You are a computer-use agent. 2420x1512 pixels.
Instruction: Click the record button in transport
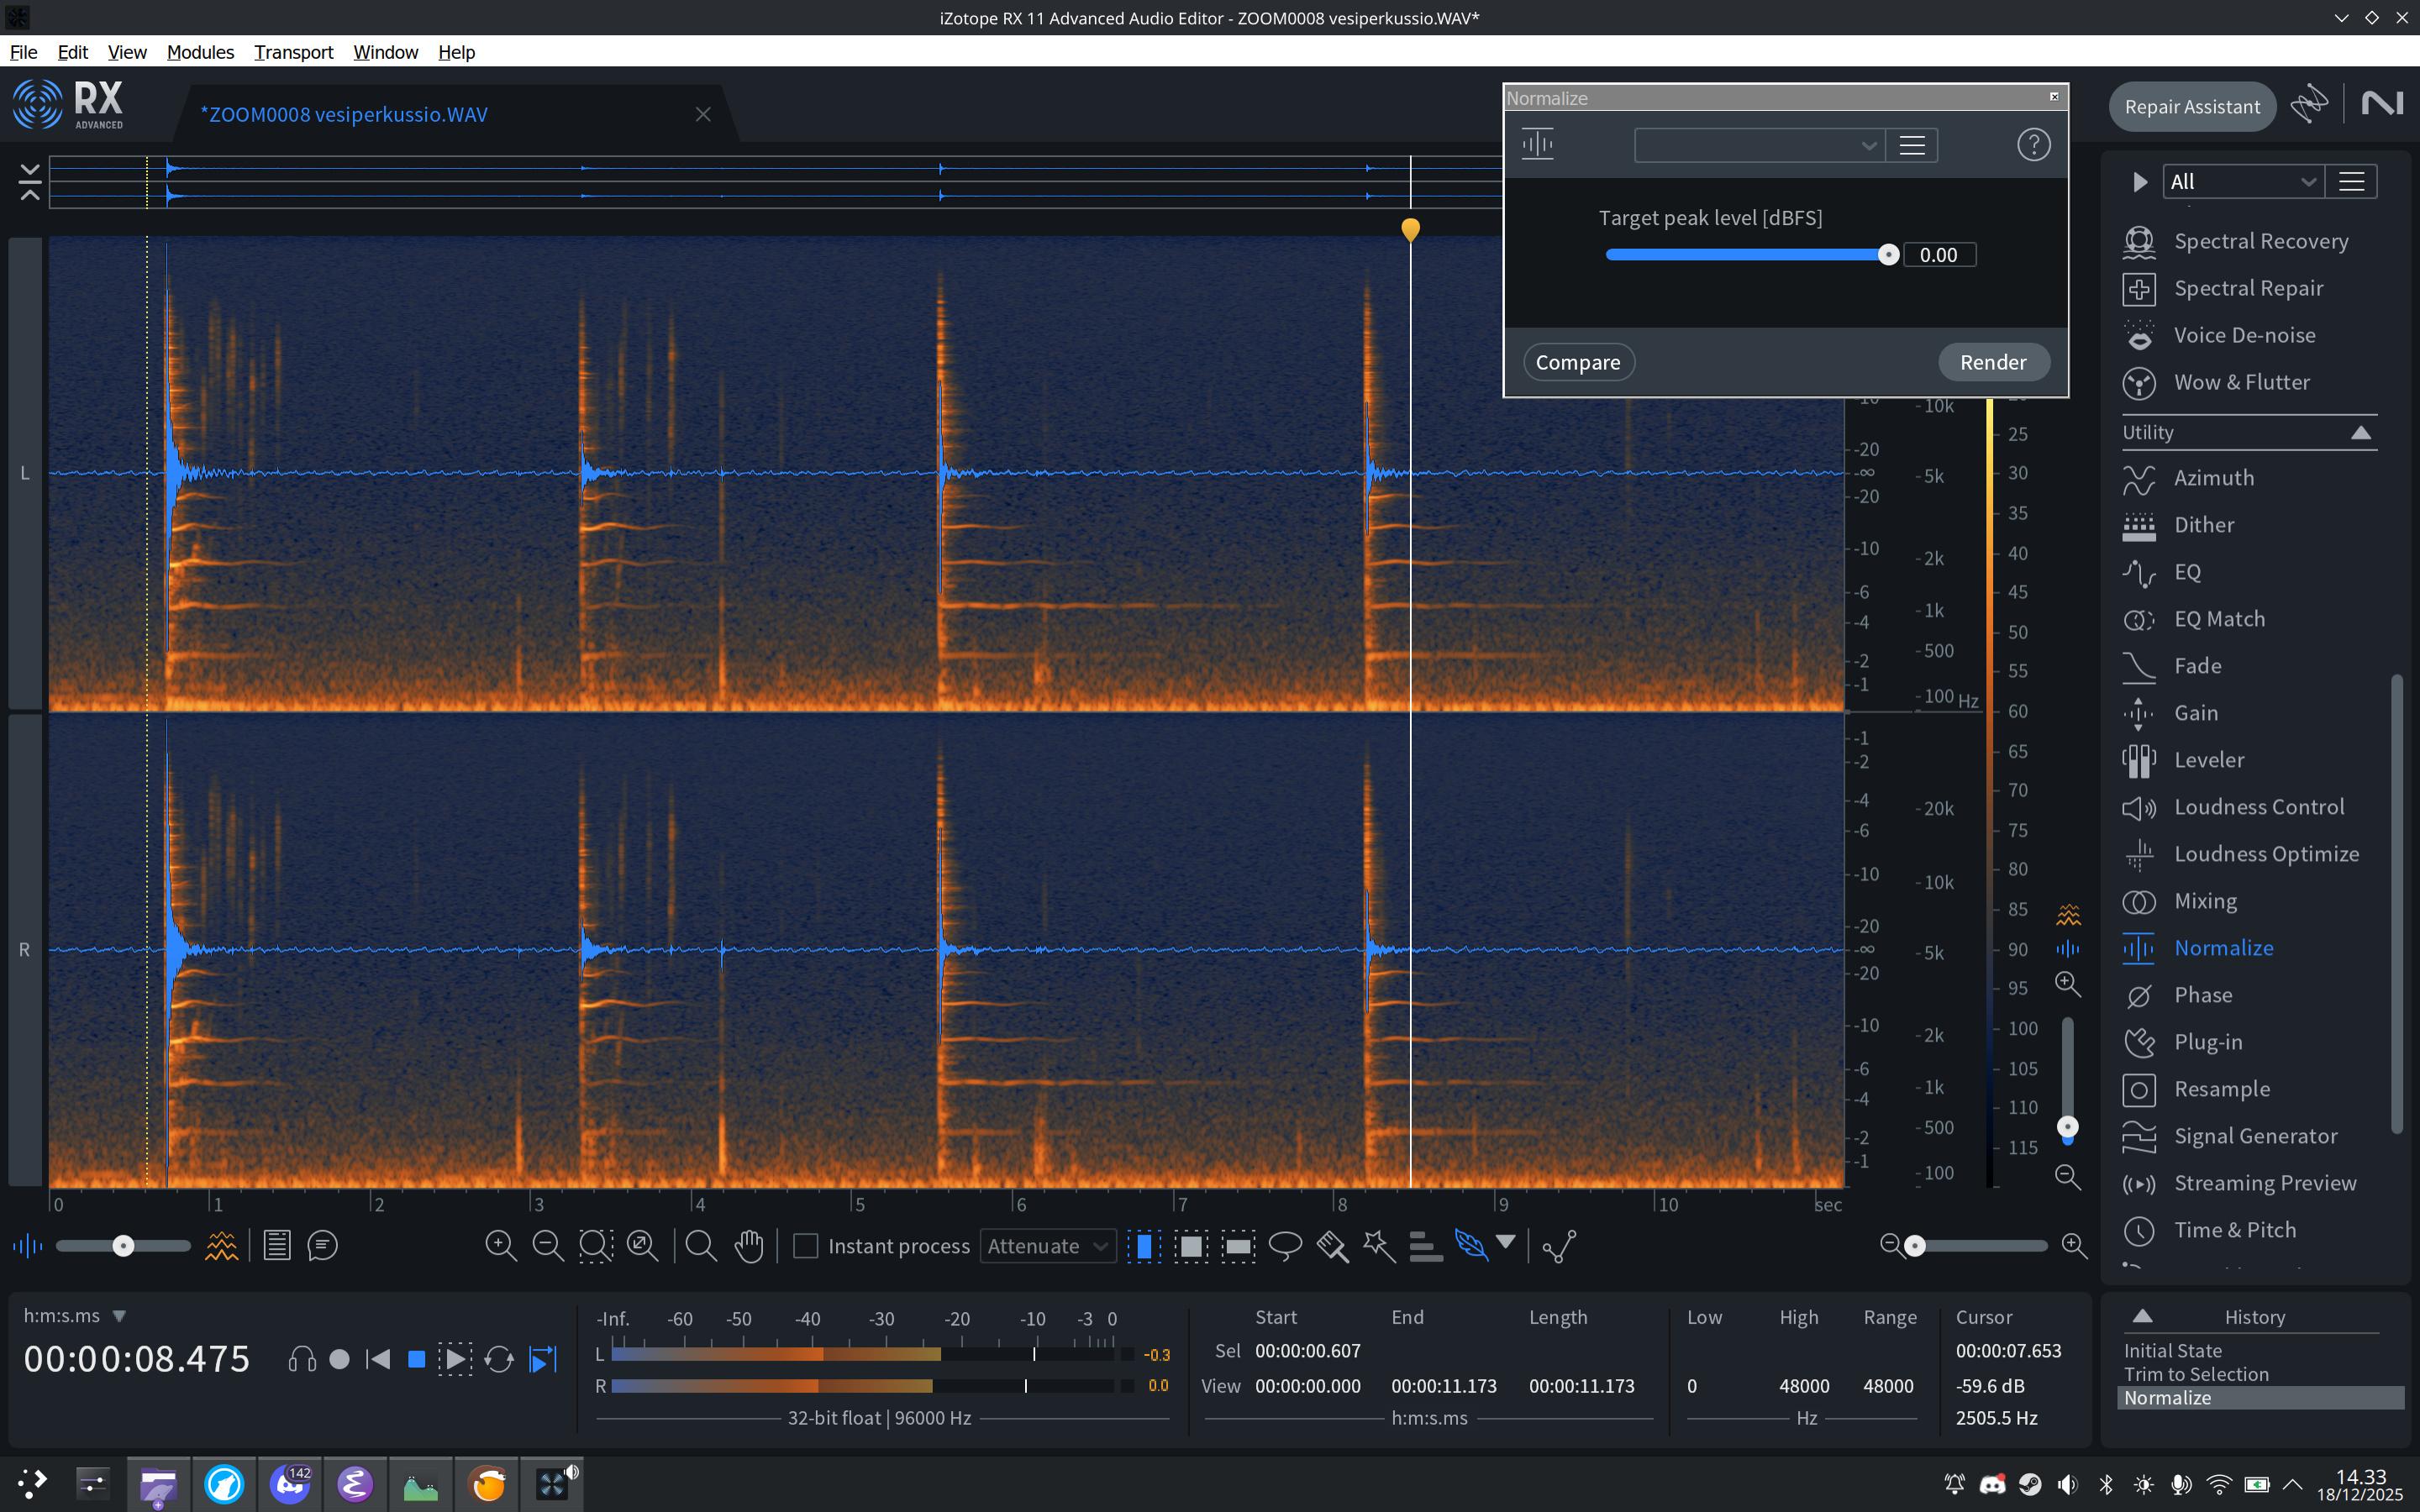[x=339, y=1359]
